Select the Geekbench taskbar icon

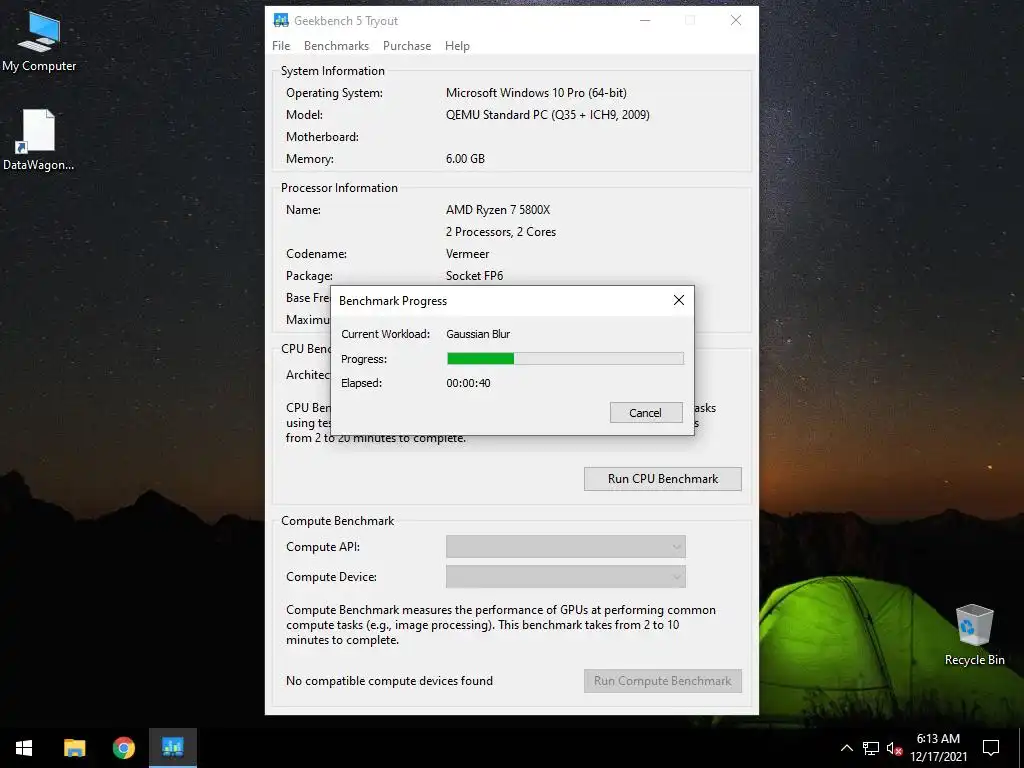(x=172, y=748)
